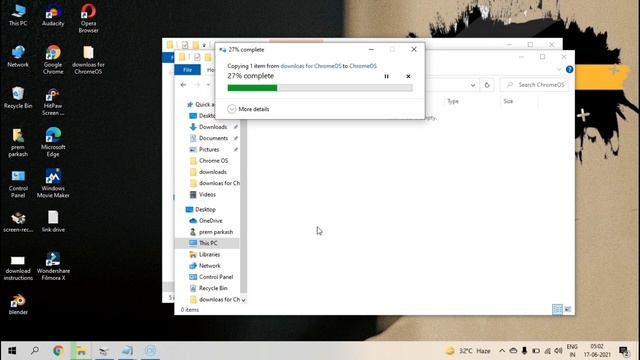Open Network desktop icon

tap(18, 56)
